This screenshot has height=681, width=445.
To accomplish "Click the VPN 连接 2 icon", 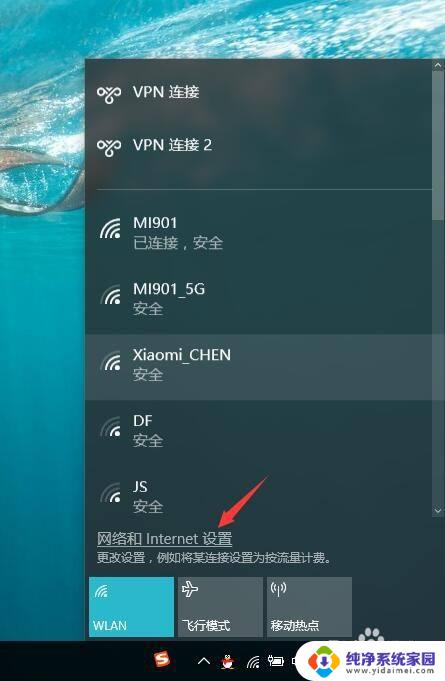I will point(109,147).
